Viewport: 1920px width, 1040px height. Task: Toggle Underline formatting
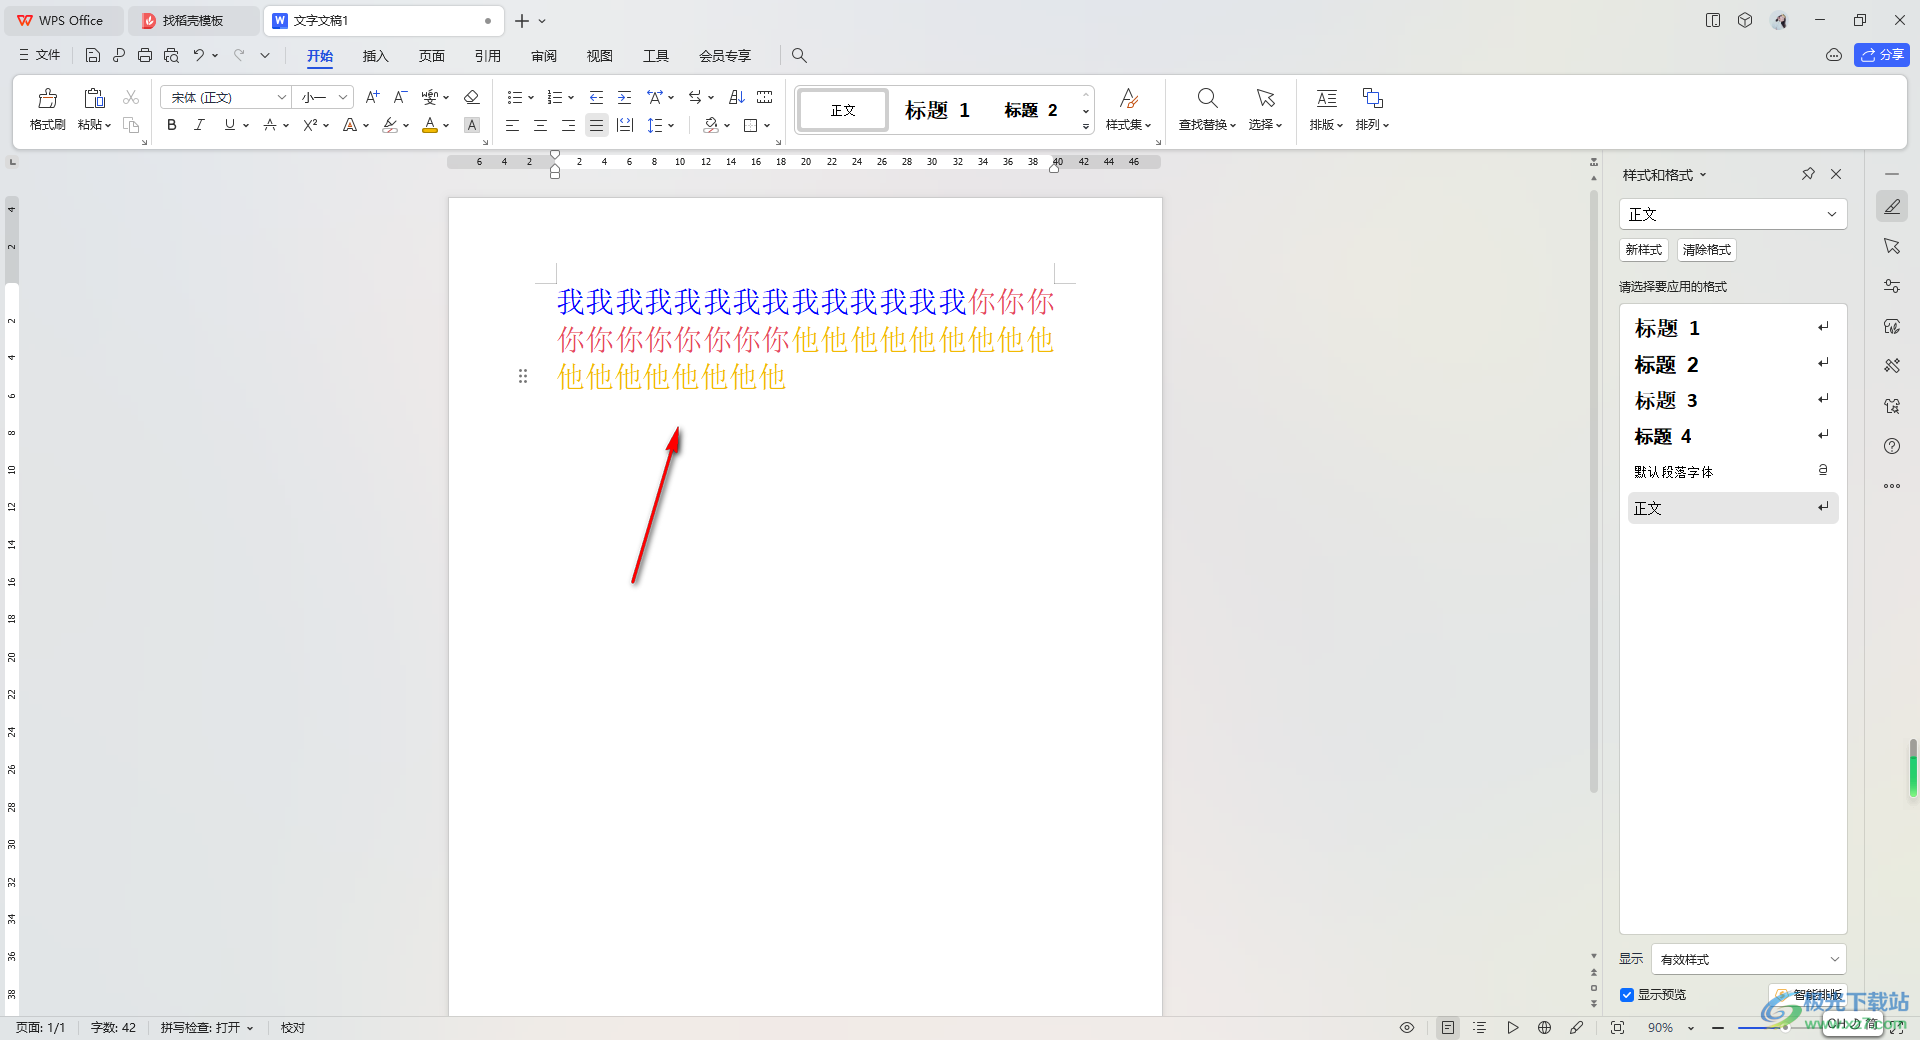230,125
